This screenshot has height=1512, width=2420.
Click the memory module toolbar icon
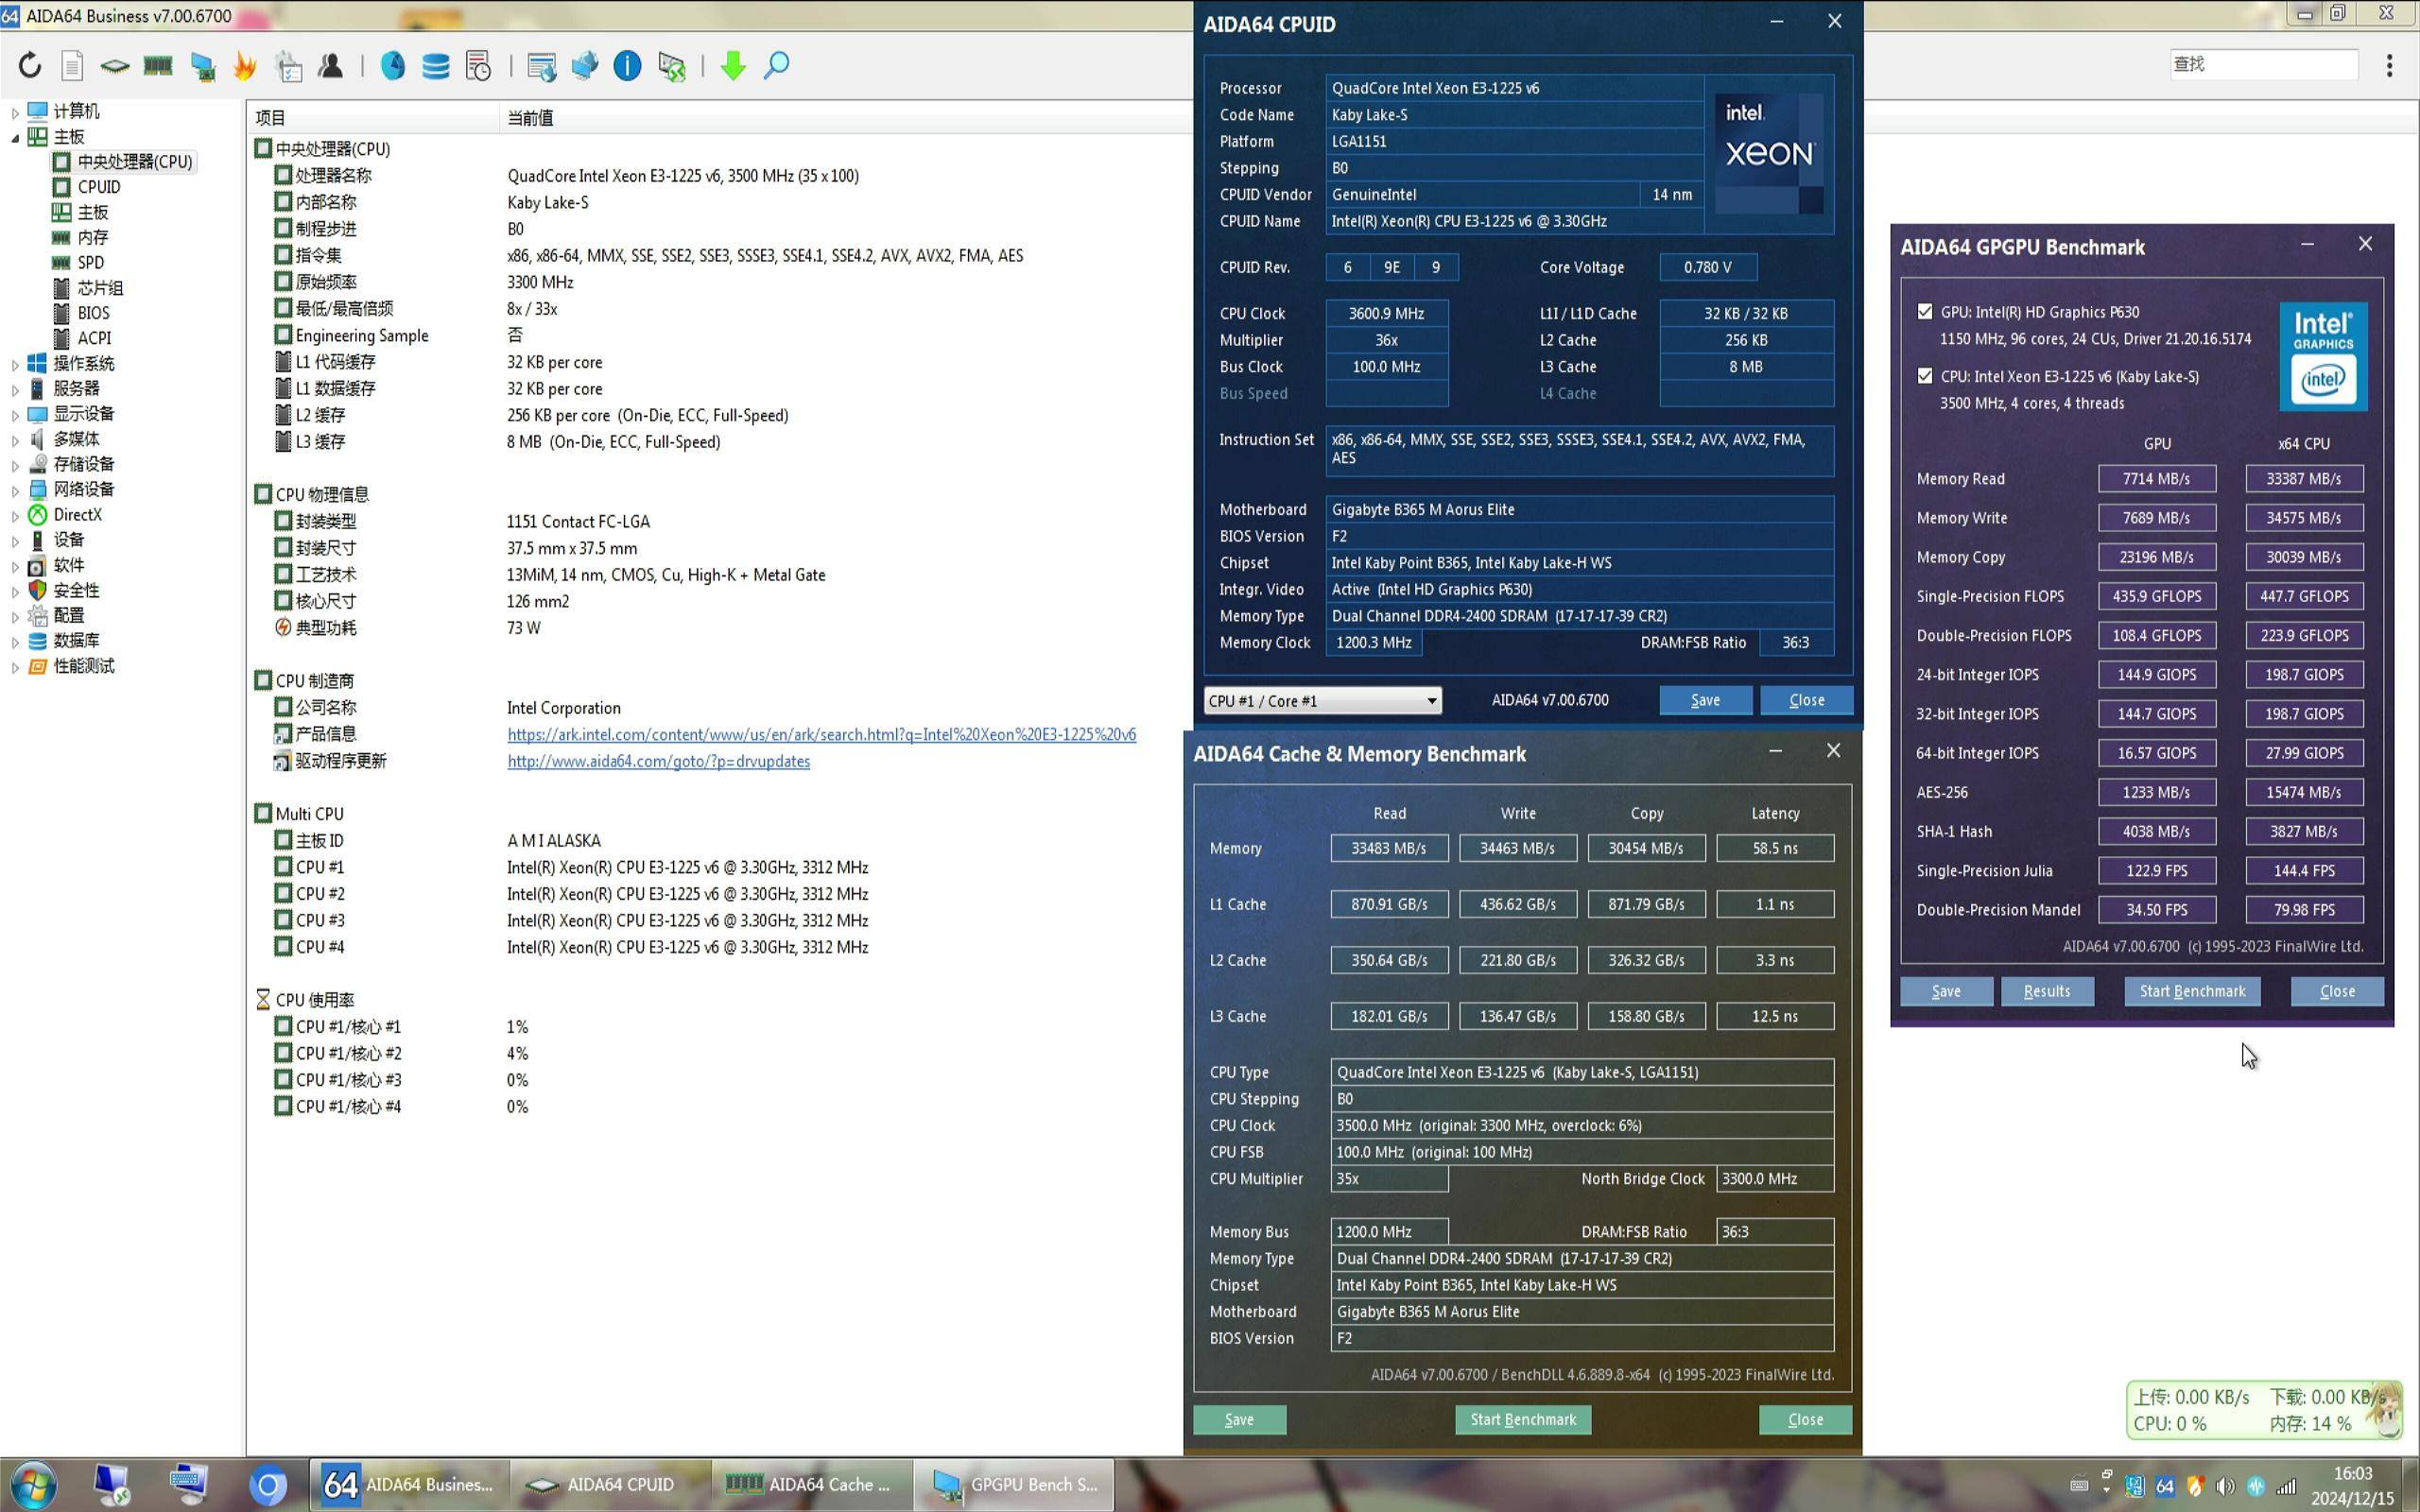(x=158, y=66)
